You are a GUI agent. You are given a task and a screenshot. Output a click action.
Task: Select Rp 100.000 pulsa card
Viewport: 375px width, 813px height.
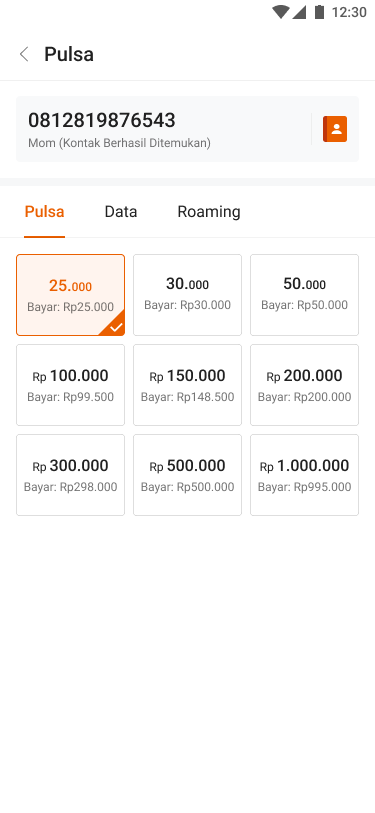pos(71,385)
